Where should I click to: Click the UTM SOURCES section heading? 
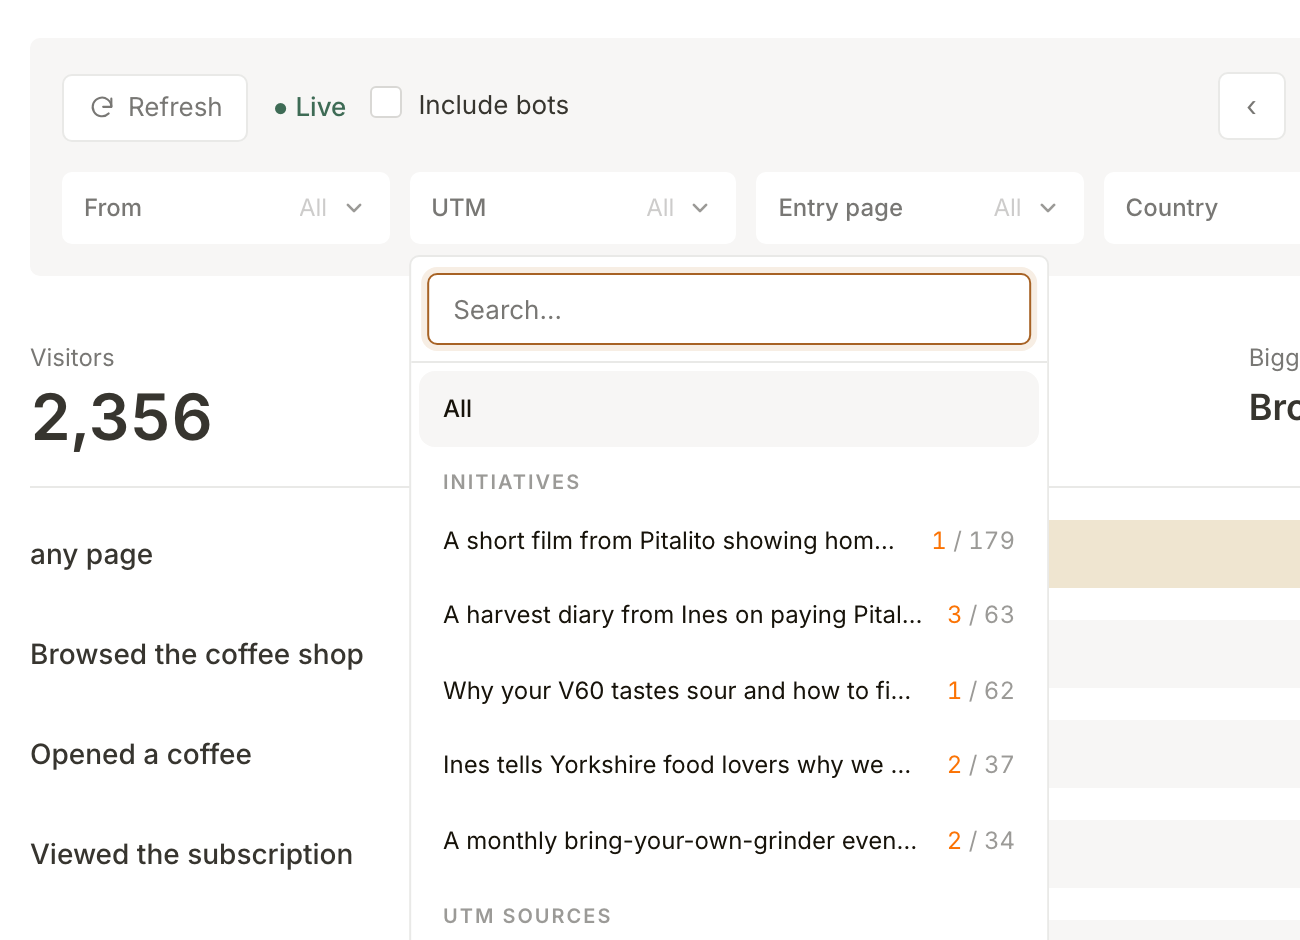coord(527,916)
